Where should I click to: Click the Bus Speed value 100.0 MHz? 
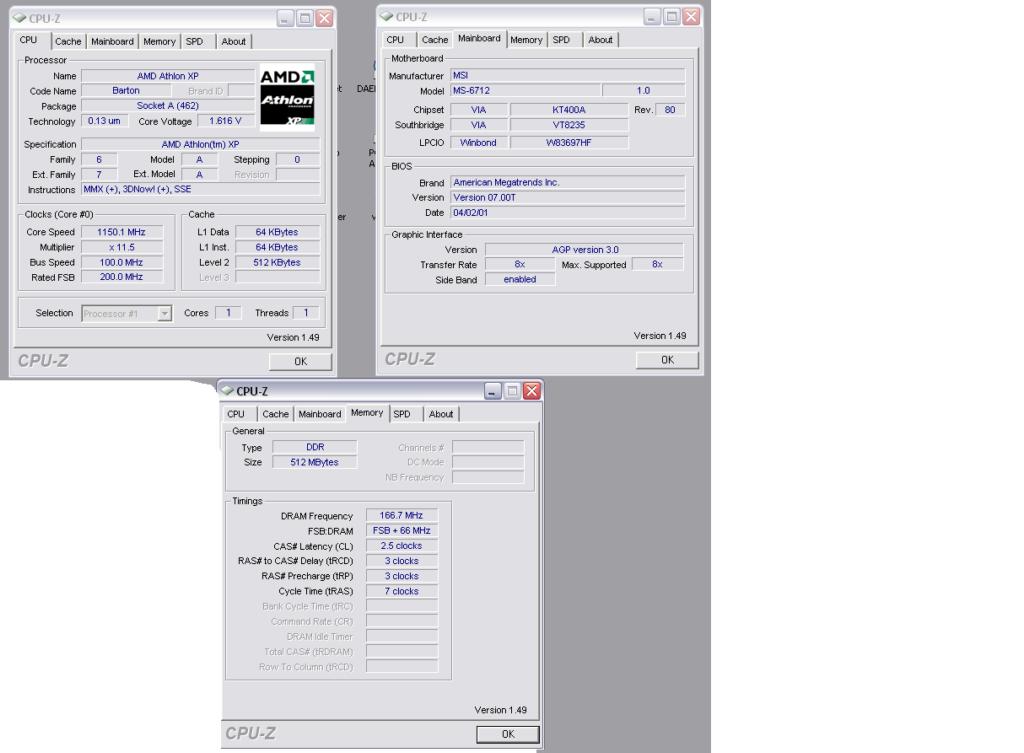pyautogui.click(x=121, y=262)
